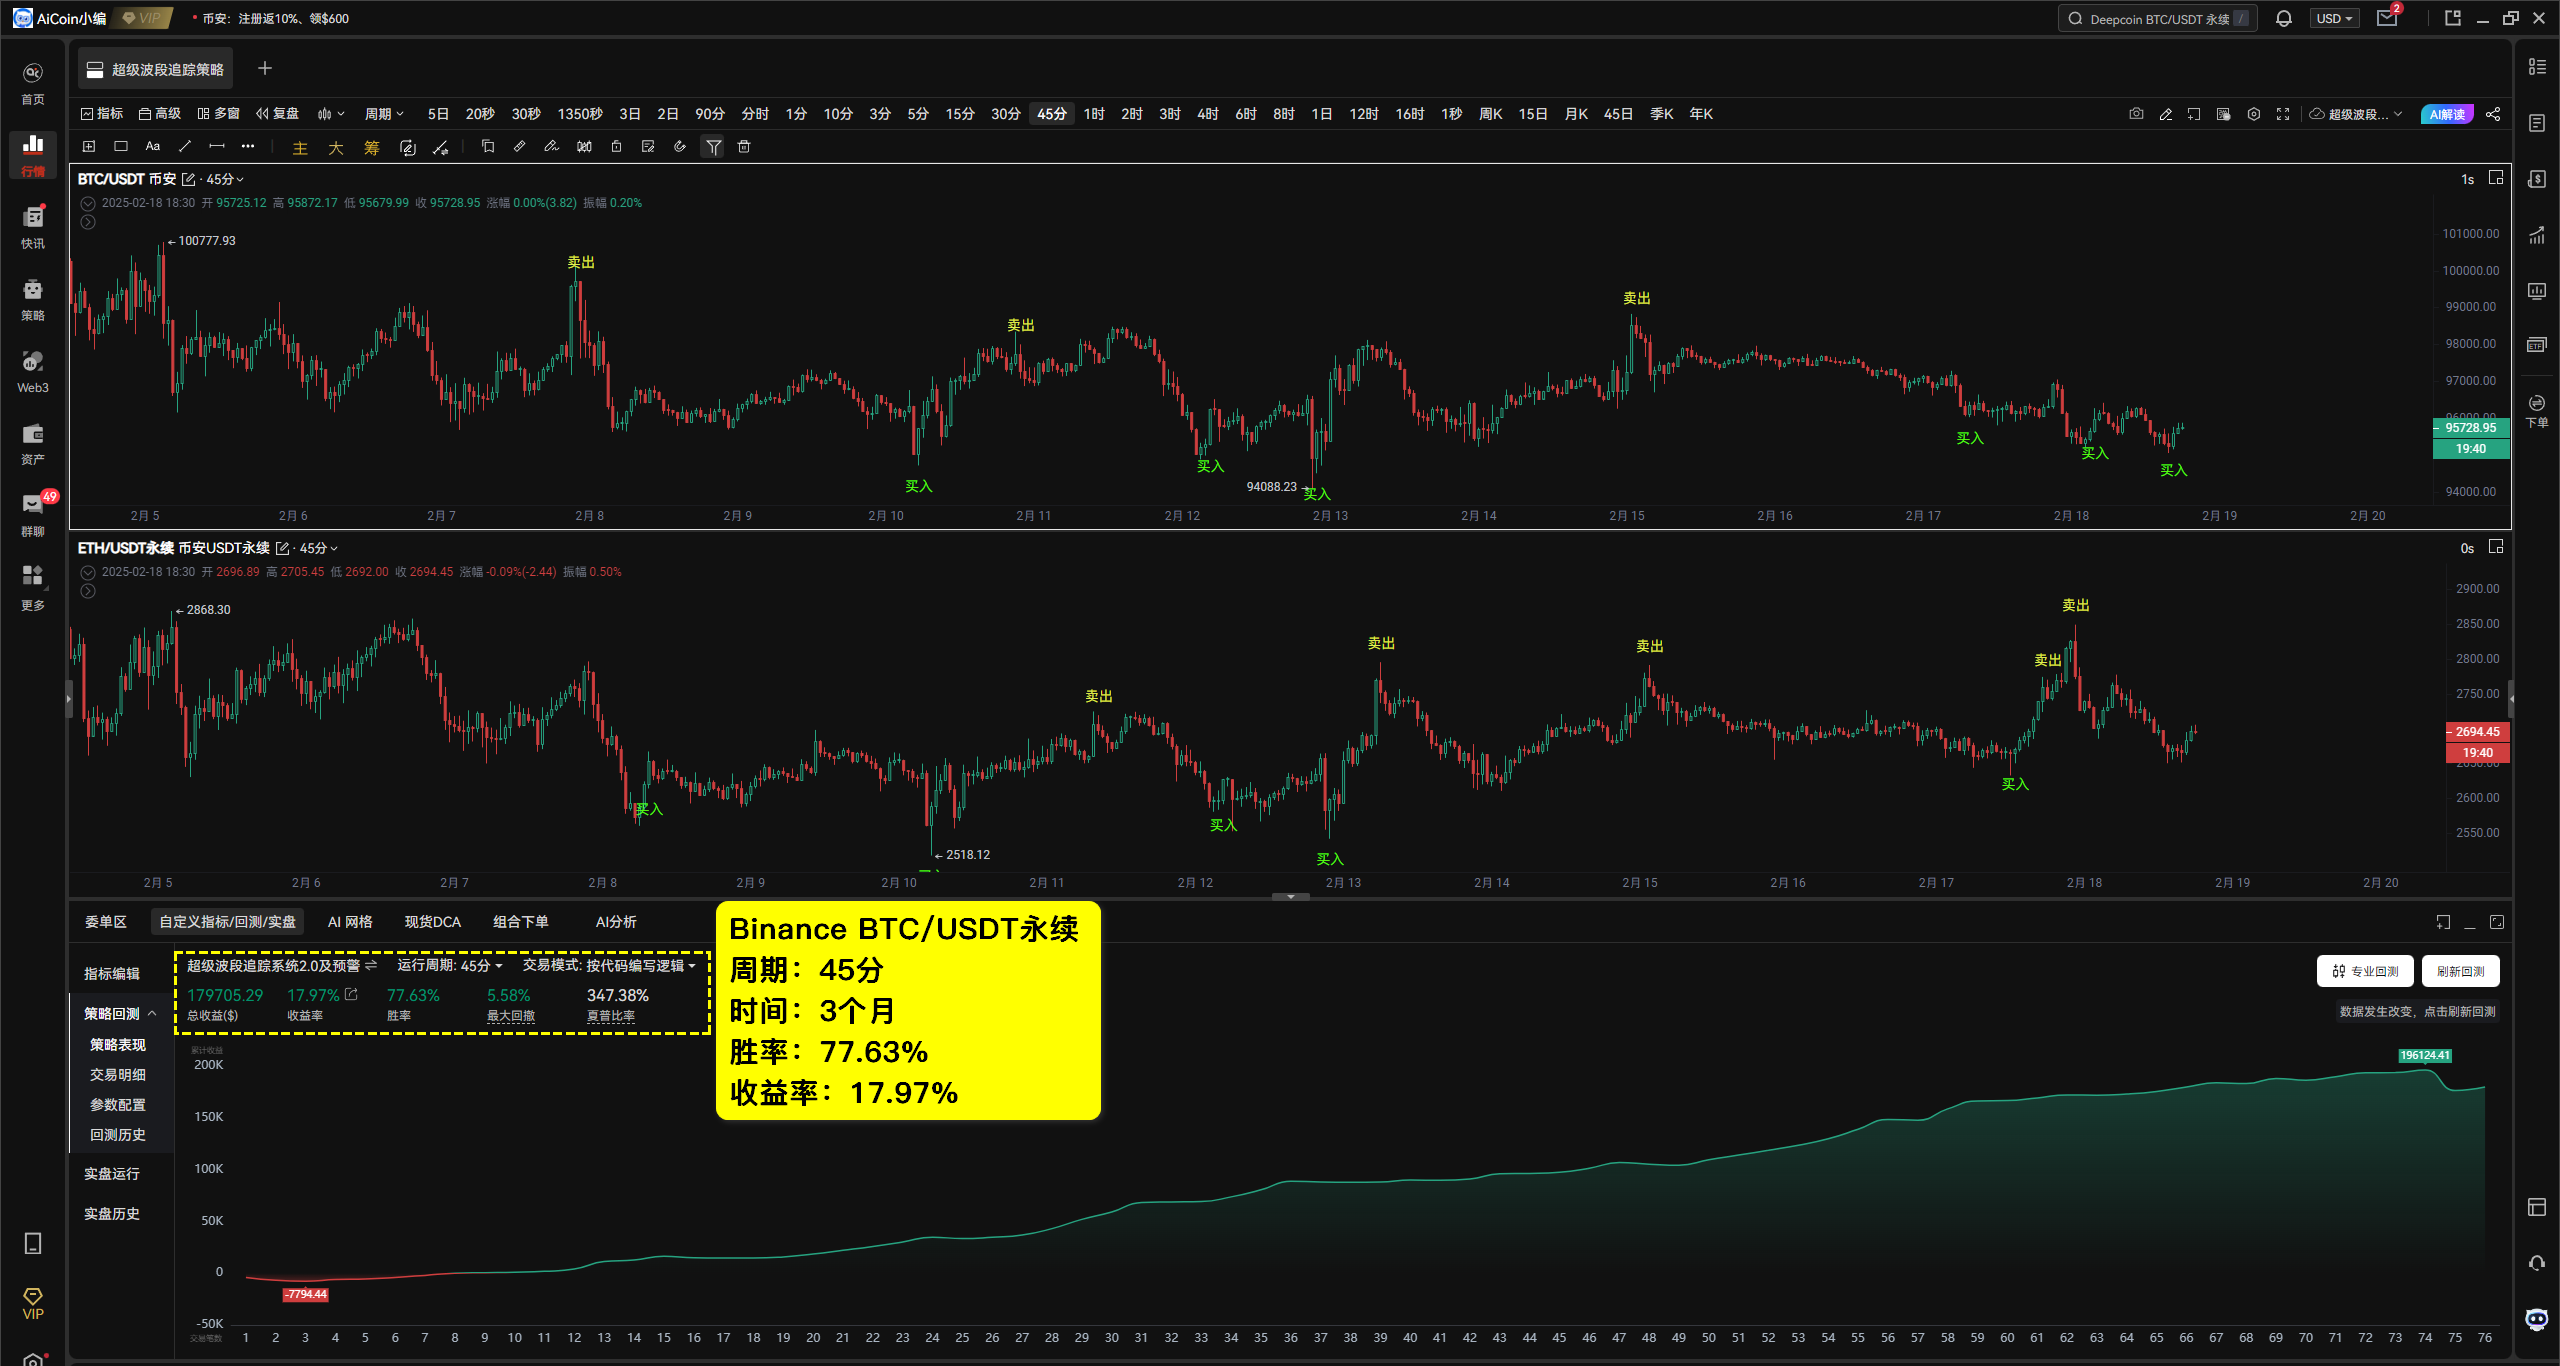Open the 周期 period dropdown
This screenshot has width=2560, height=1366.
pos(384,114)
